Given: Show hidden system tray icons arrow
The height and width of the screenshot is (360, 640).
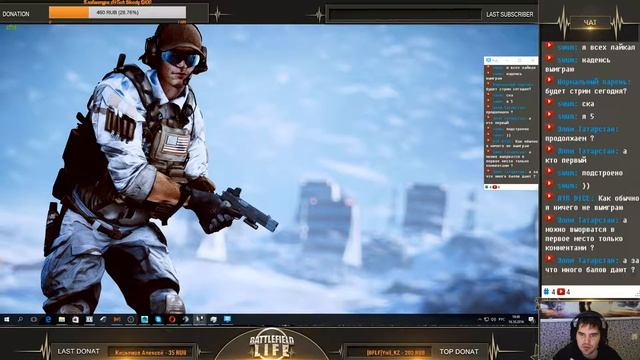Looking at the screenshot, I should click(x=480, y=319).
